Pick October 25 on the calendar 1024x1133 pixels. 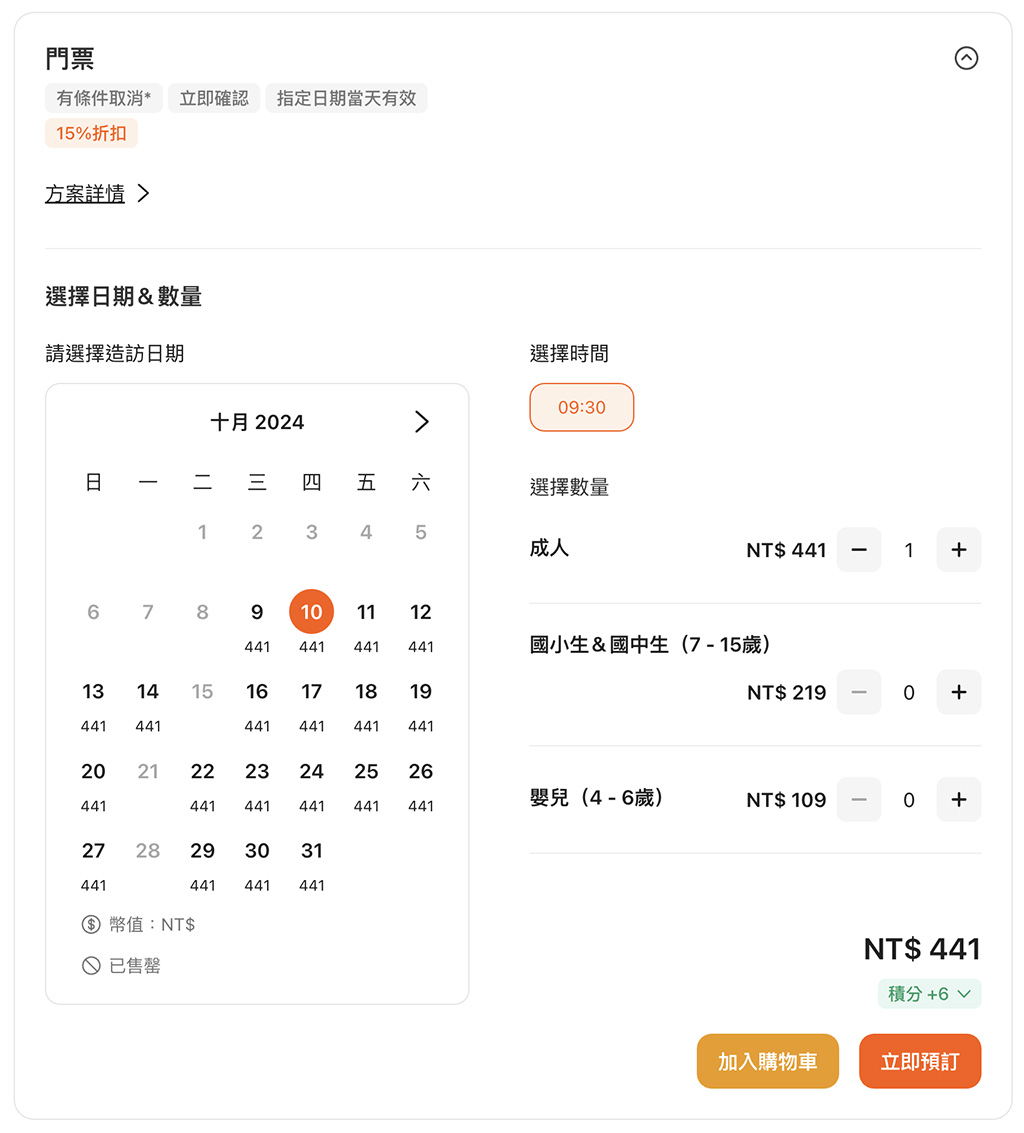click(x=366, y=784)
